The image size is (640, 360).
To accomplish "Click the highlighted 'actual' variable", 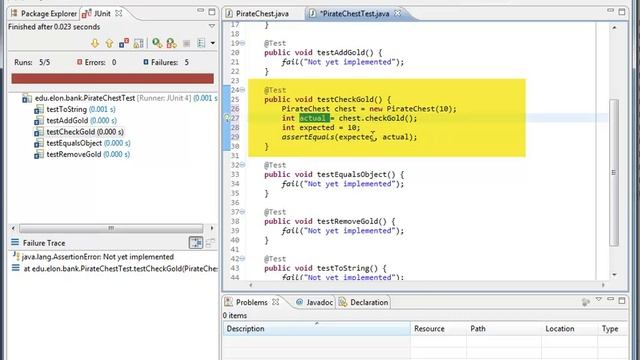I will (314, 118).
